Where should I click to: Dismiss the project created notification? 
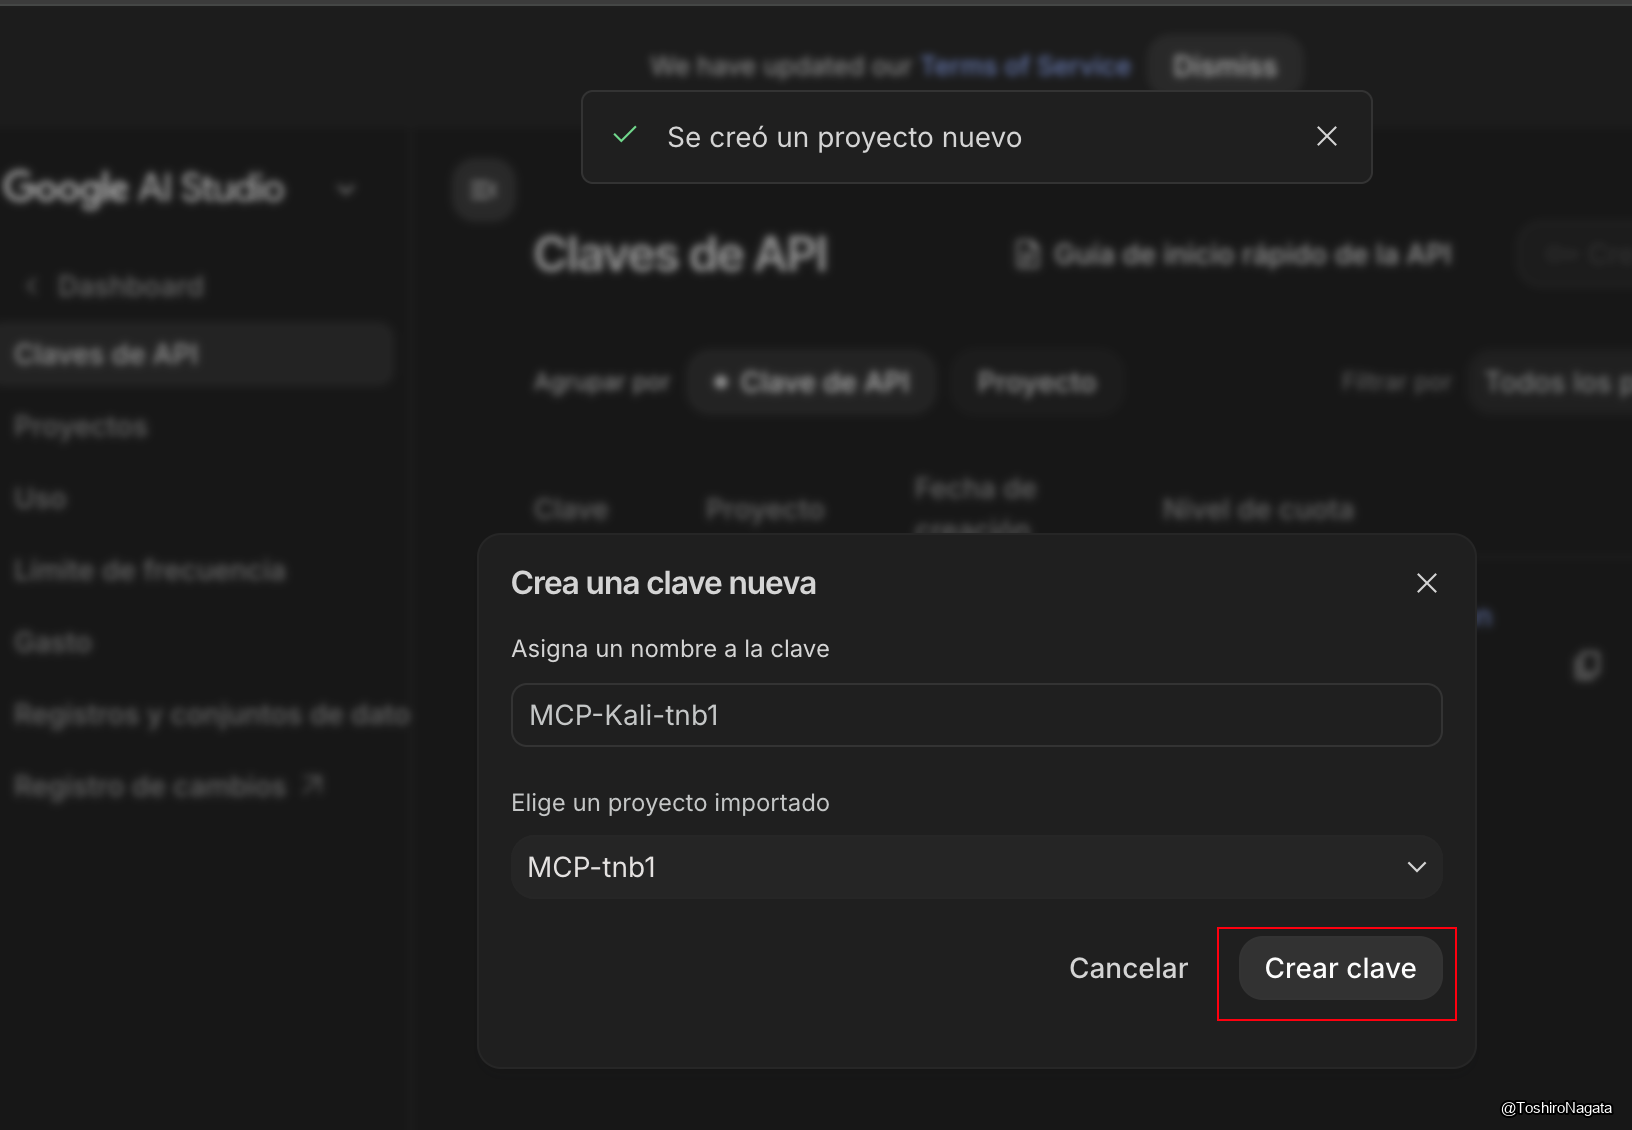(x=1326, y=137)
